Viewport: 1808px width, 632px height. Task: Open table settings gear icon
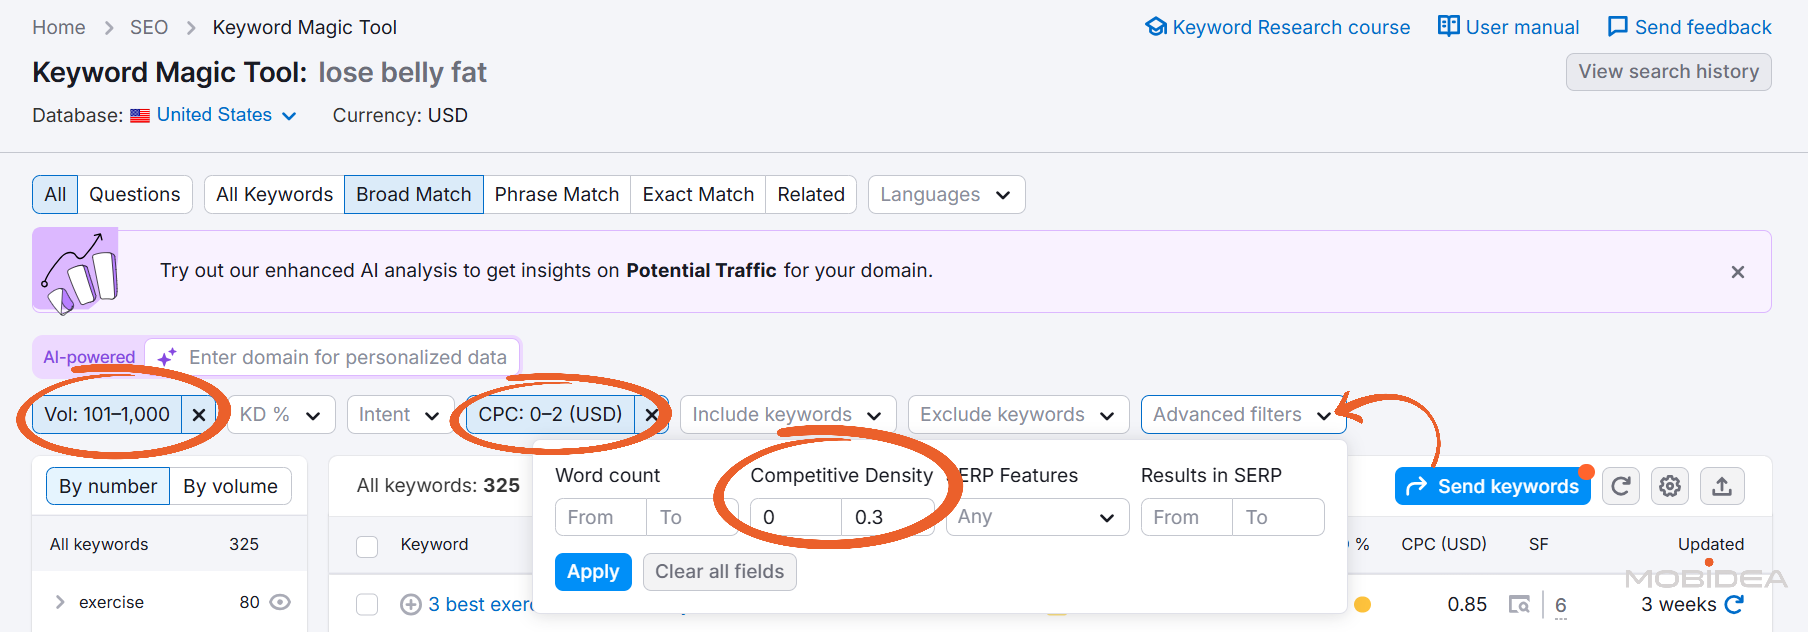(x=1670, y=486)
